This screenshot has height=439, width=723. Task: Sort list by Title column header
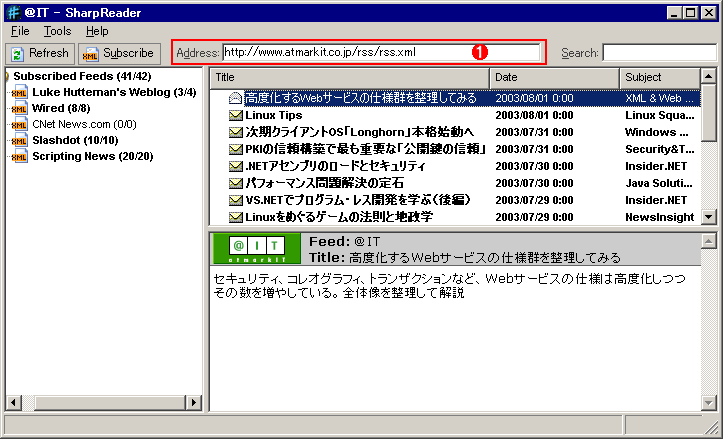(350, 77)
